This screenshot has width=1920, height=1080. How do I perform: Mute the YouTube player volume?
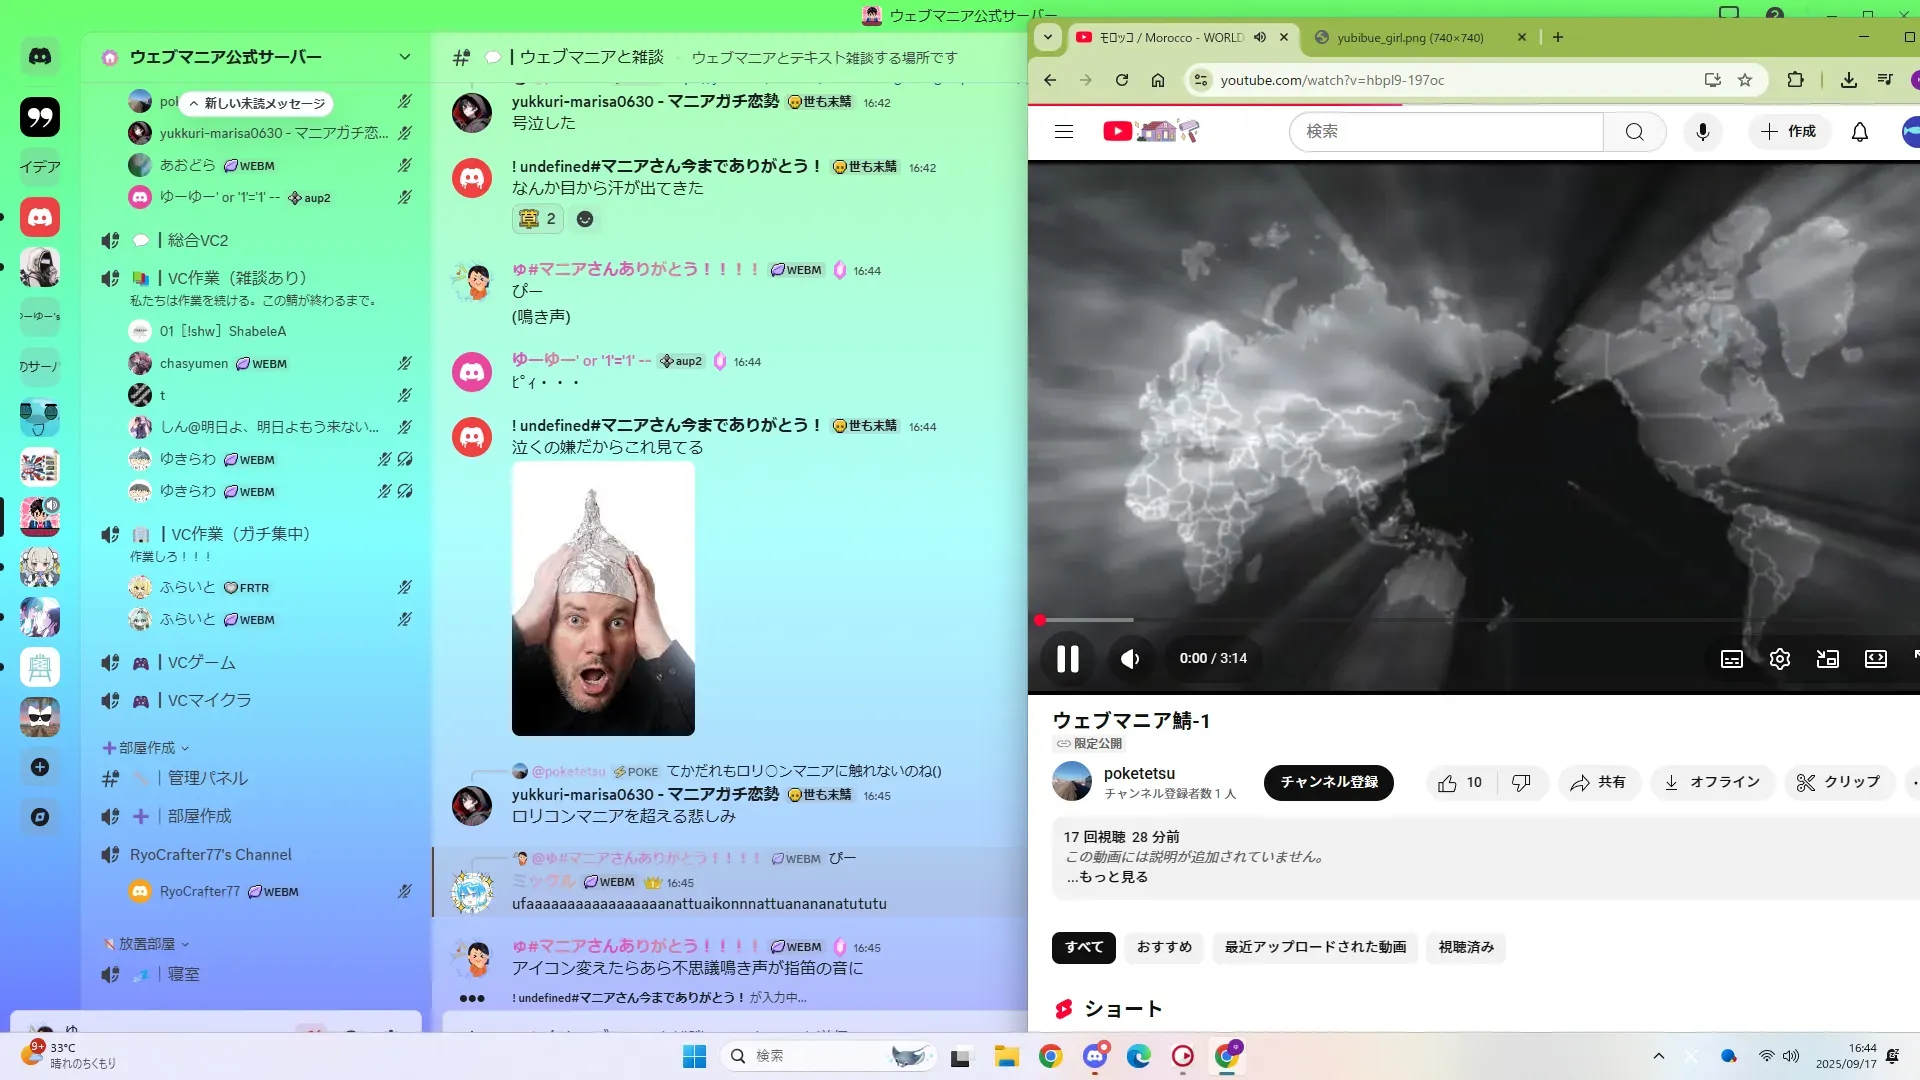point(1130,659)
